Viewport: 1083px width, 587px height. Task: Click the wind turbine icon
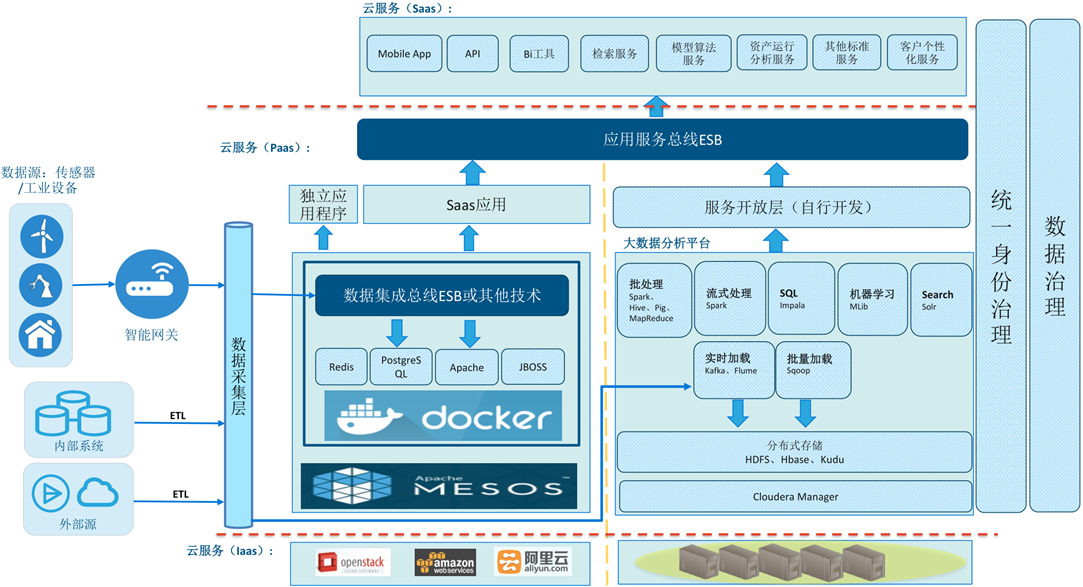pyautogui.click(x=41, y=236)
